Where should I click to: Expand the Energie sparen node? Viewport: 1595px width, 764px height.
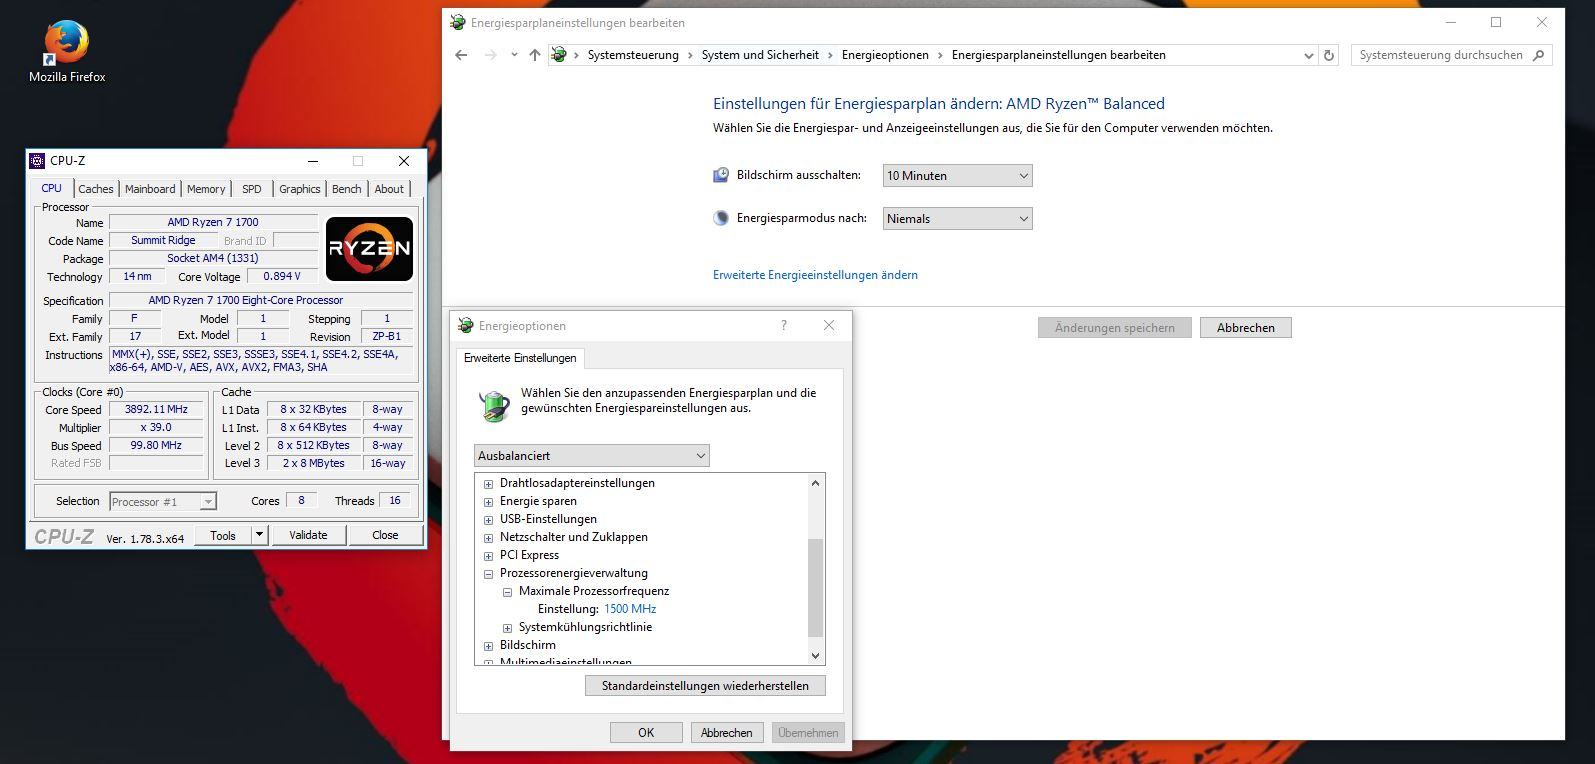488,502
